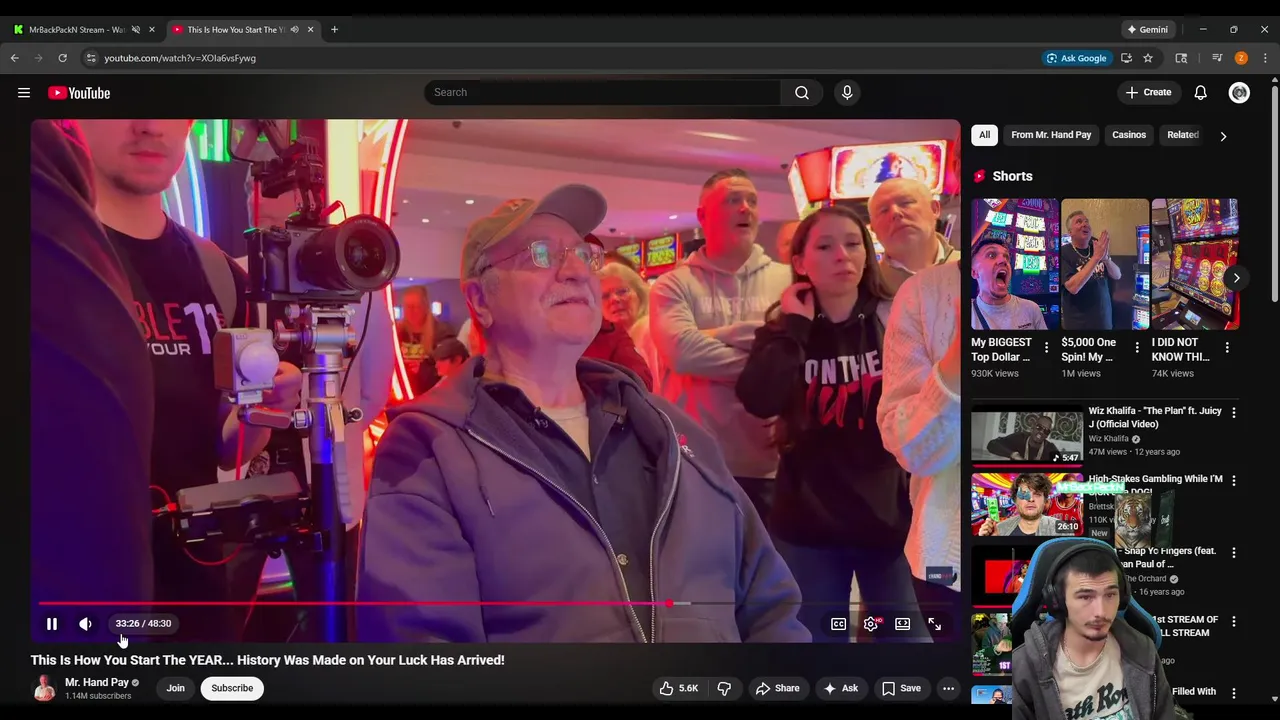Close the MrBackPackN Stream tab
This screenshot has height=720, width=1280.
click(x=152, y=29)
